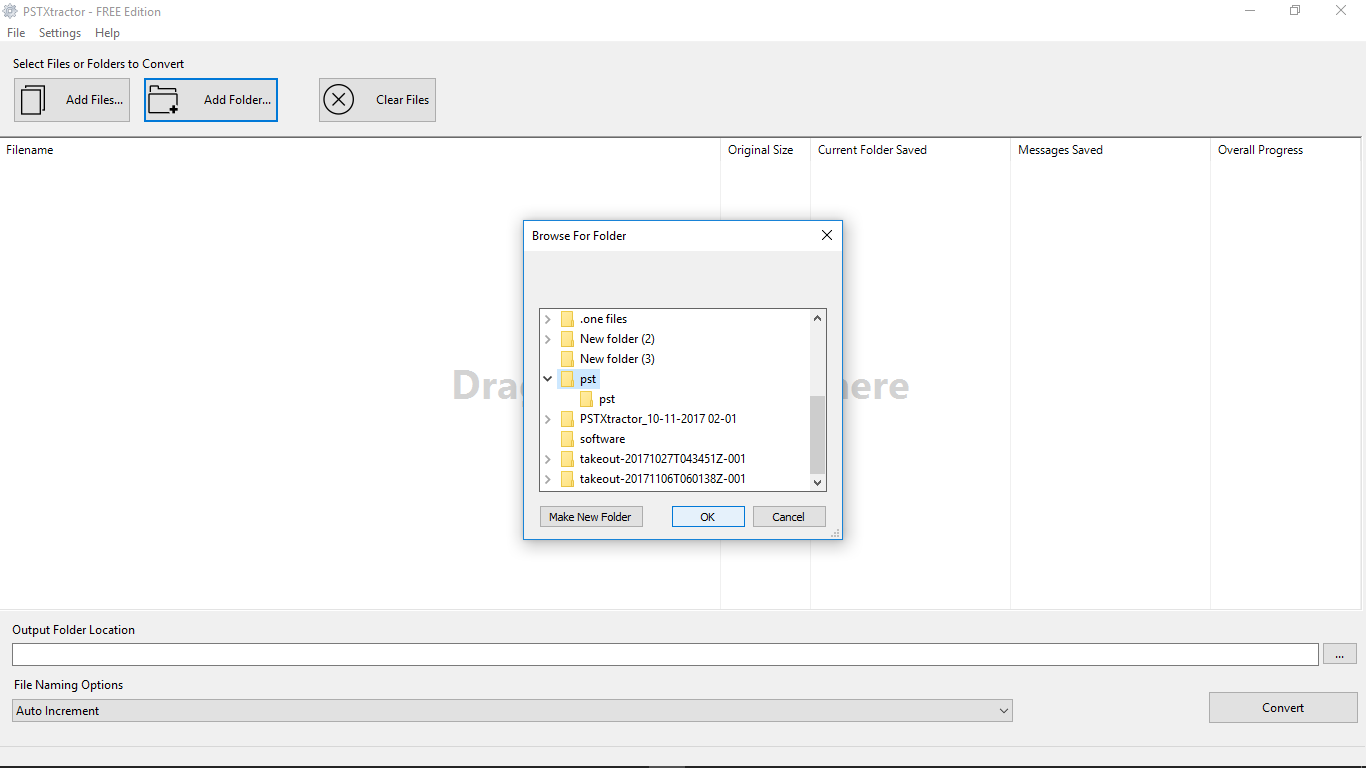The image size is (1366, 768).
Task: Click OK in Browse For Folder dialog
Action: tap(708, 517)
